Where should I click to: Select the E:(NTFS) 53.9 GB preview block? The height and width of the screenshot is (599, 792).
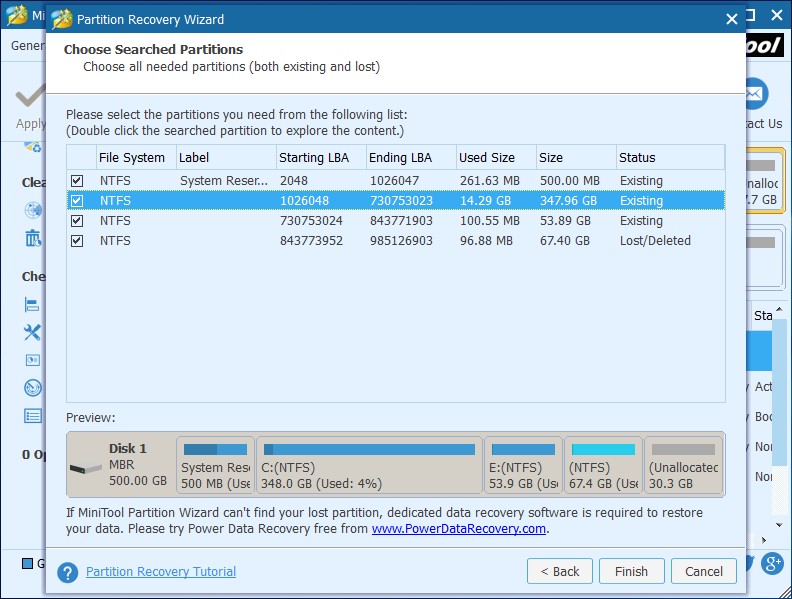coord(523,465)
